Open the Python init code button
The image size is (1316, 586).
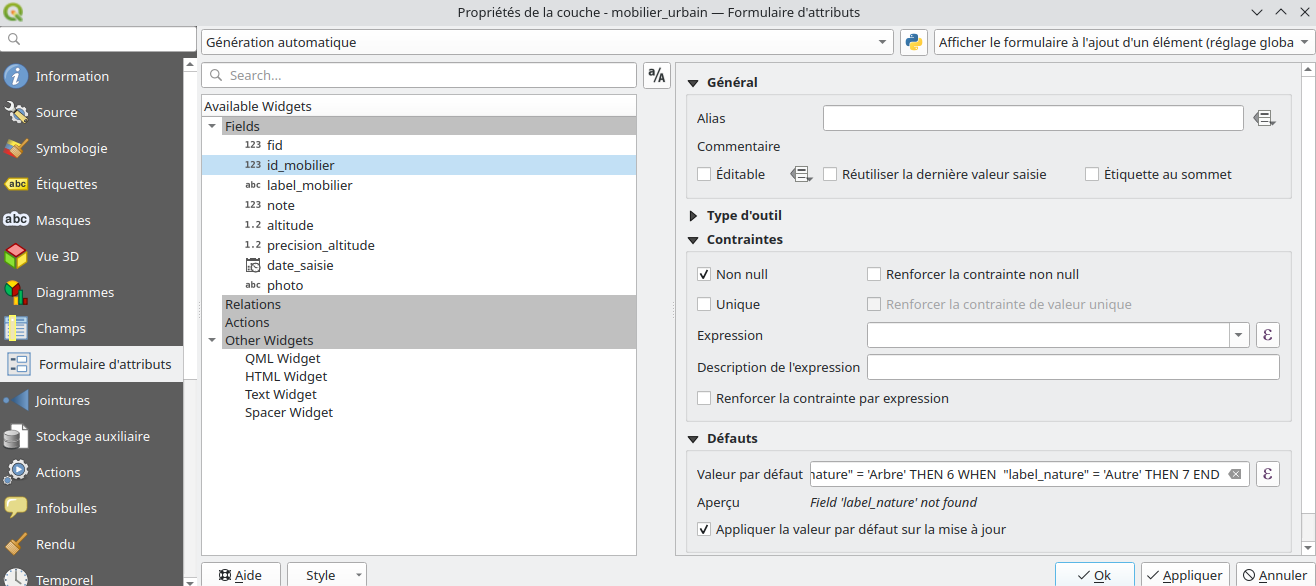913,42
